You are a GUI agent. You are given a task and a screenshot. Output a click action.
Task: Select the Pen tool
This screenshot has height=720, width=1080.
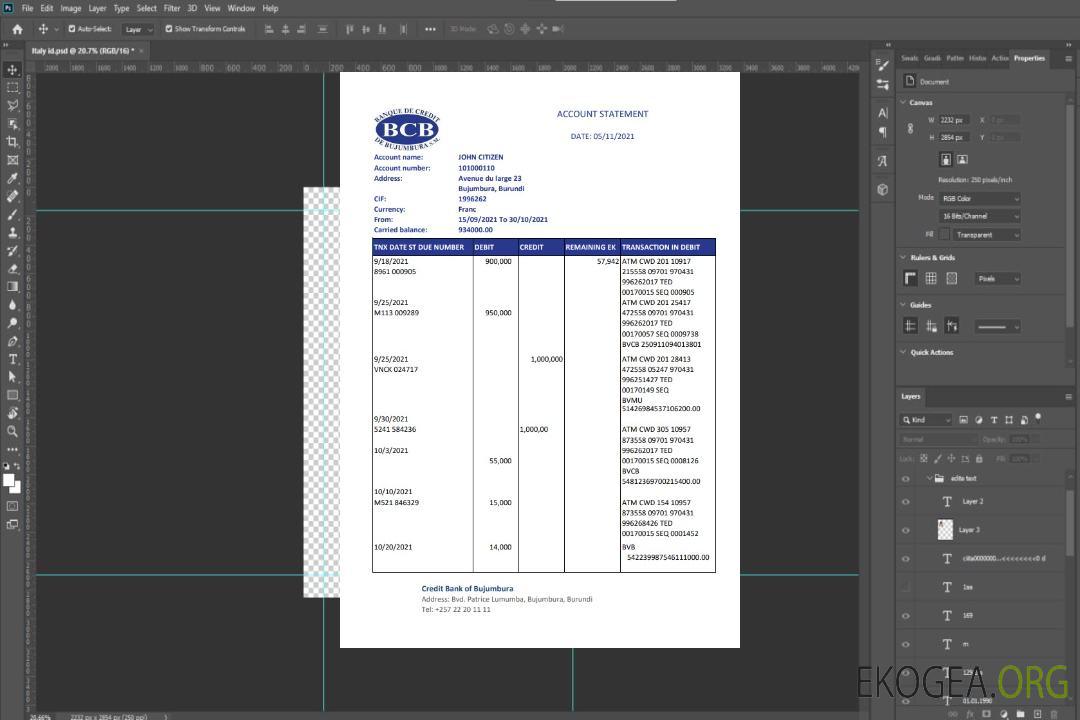[x=12, y=341]
